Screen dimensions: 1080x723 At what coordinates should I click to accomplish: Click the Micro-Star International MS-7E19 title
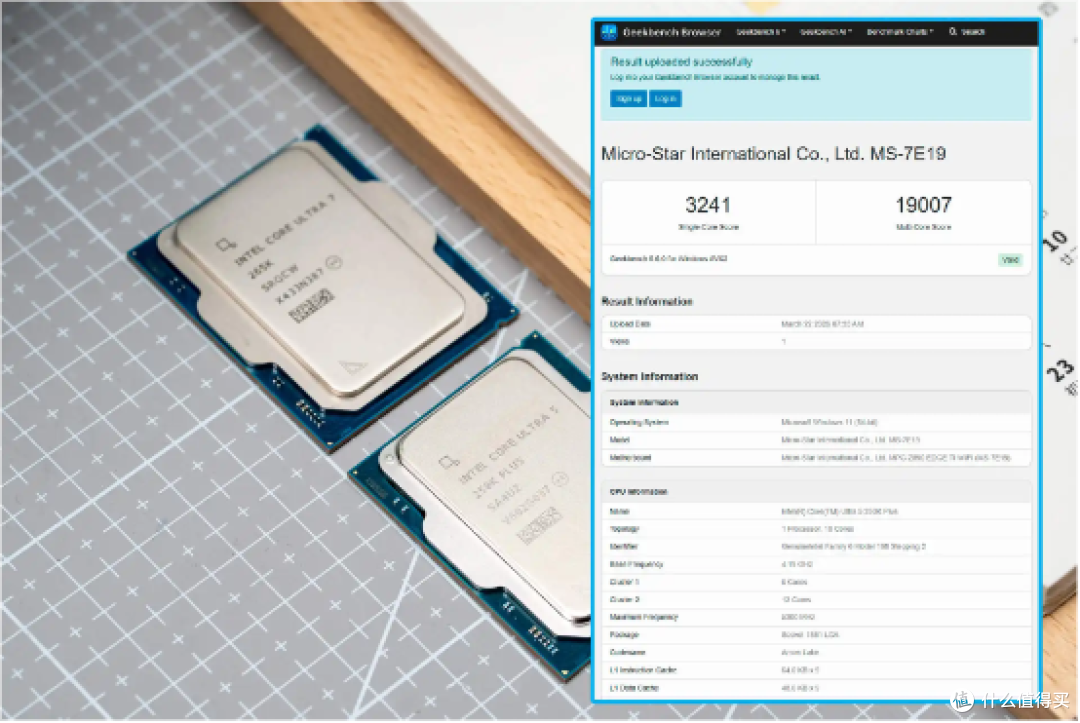click(x=773, y=154)
